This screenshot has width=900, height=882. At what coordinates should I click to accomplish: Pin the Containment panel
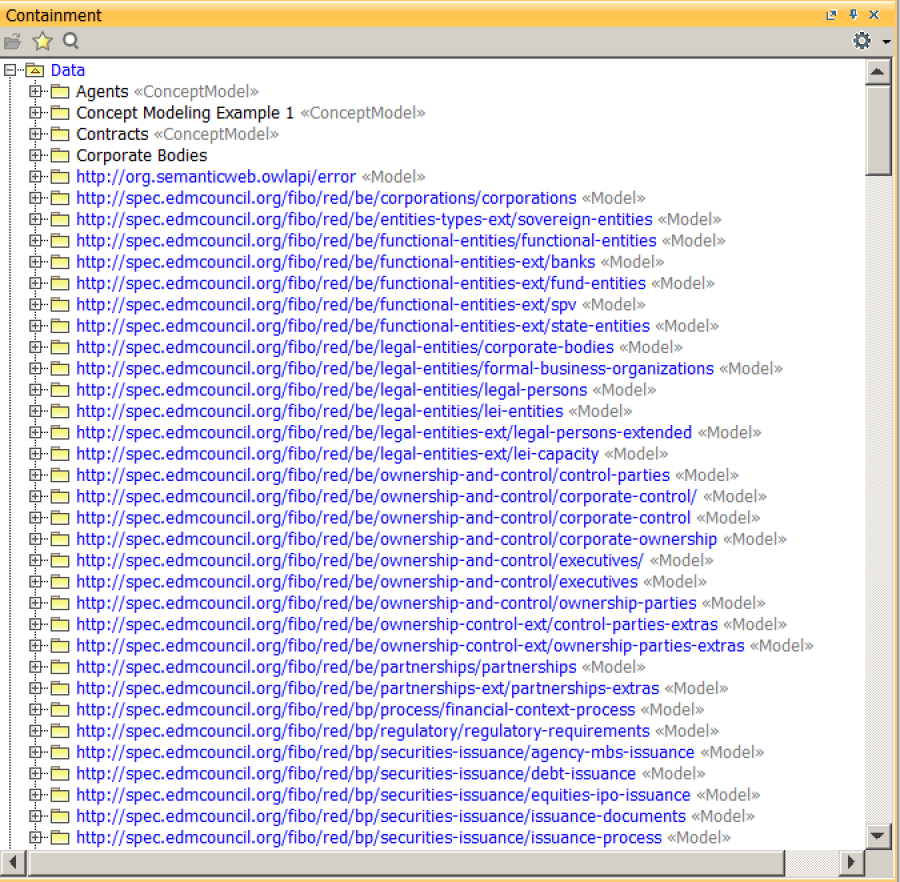coord(853,15)
